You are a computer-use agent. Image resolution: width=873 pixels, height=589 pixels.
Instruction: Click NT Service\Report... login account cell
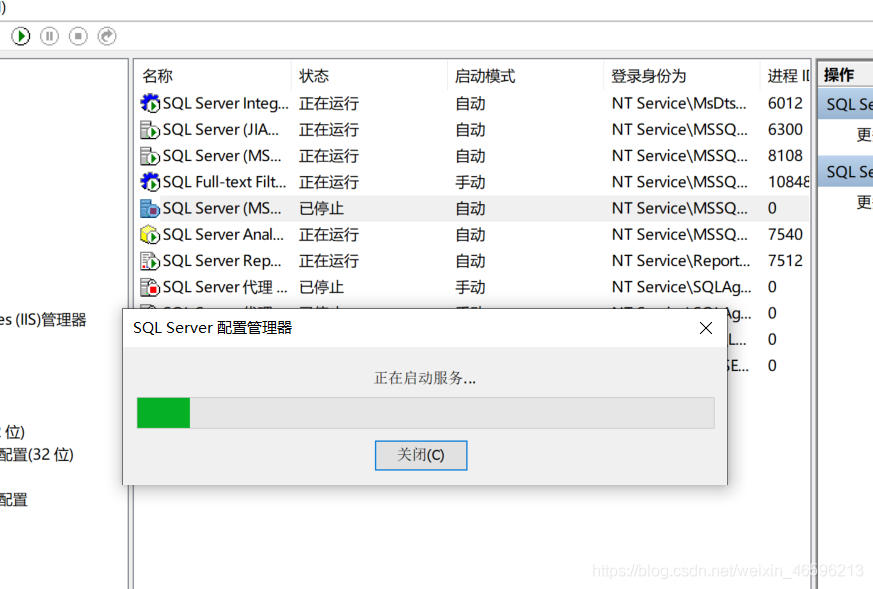pyautogui.click(x=681, y=261)
